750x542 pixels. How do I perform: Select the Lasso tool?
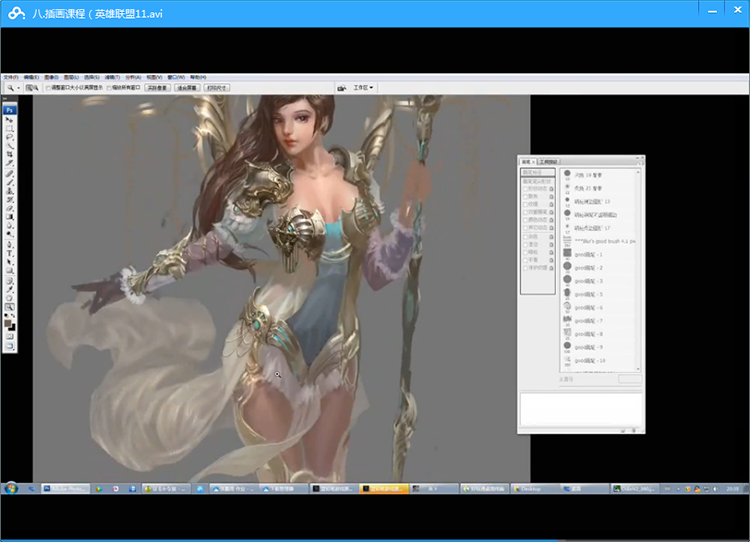[x=10, y=137]
